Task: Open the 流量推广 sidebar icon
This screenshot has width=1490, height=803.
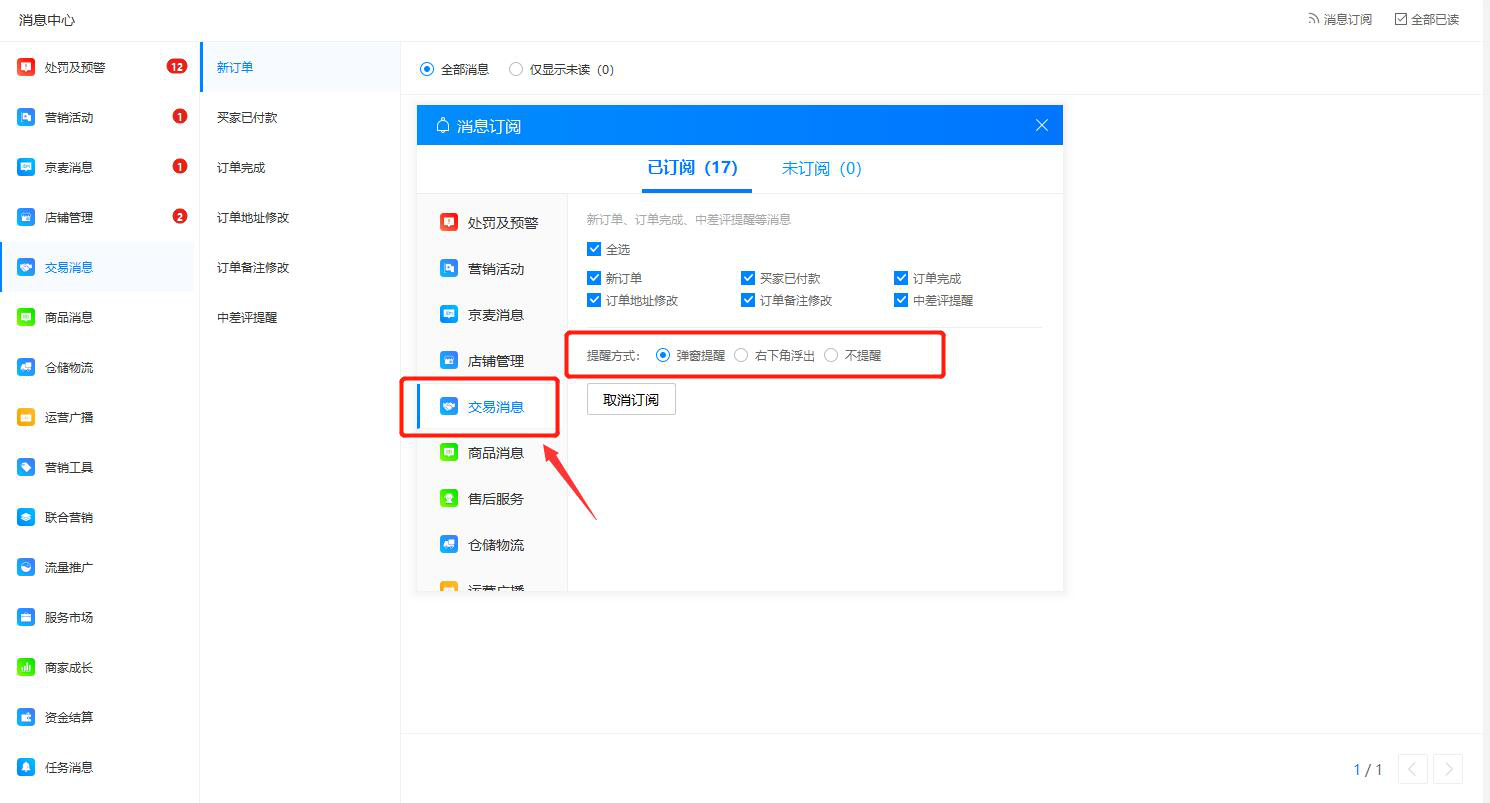Action: [x=24, y=566]
